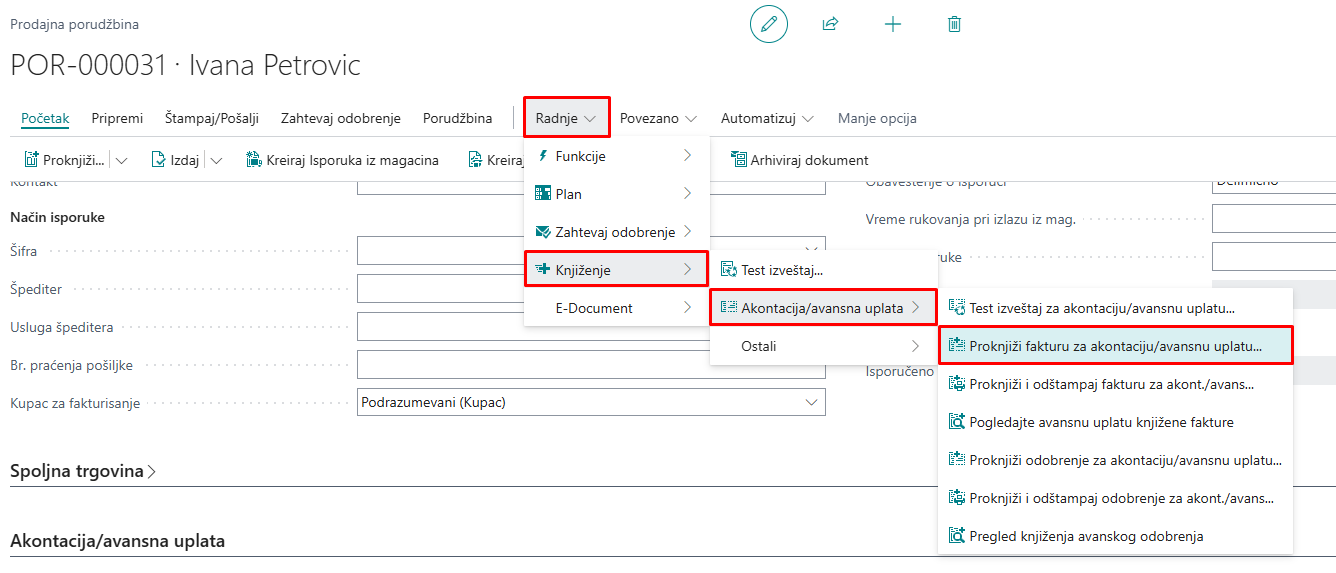Click the Proknjiži toolbar button

[x=64, y=160]
